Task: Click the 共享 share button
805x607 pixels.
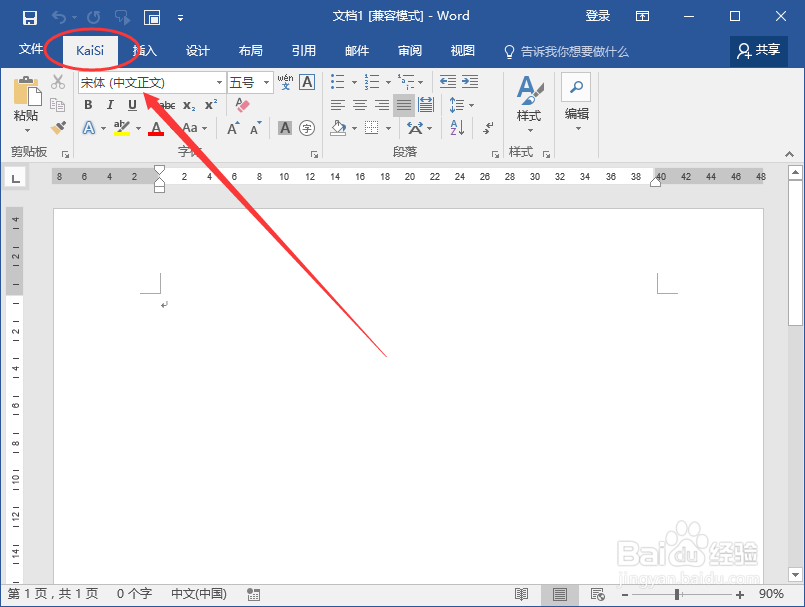Action: tap(759, 51)
